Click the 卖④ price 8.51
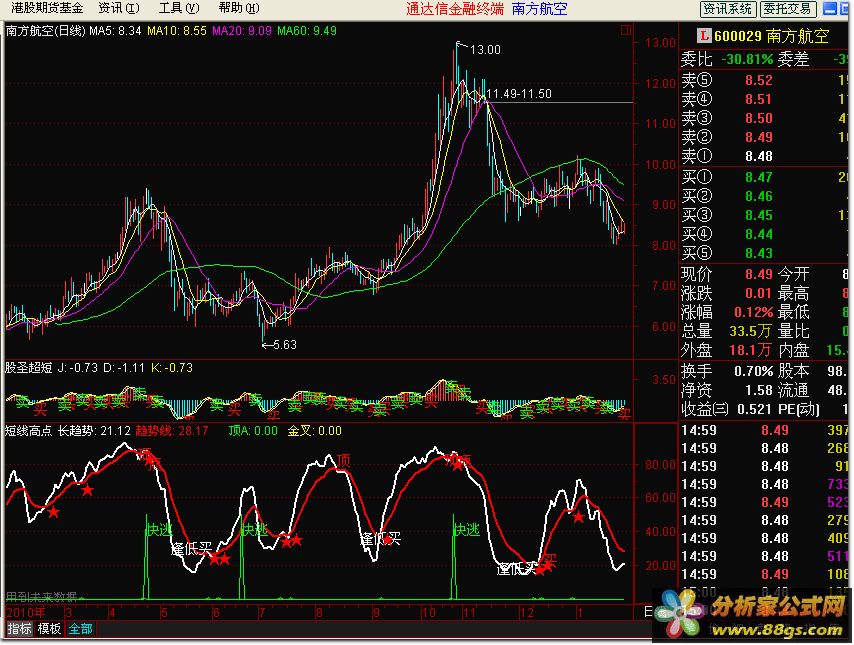Image resolution: width=854 pixels, height=645 pixels. click(759, 99)
